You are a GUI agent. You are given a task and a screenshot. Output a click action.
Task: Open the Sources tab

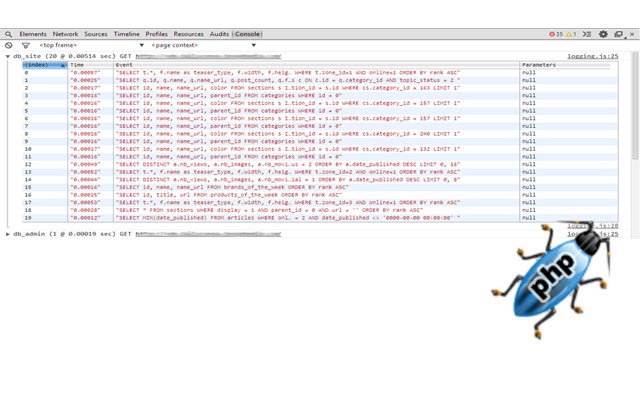click(x=96, y=34)
